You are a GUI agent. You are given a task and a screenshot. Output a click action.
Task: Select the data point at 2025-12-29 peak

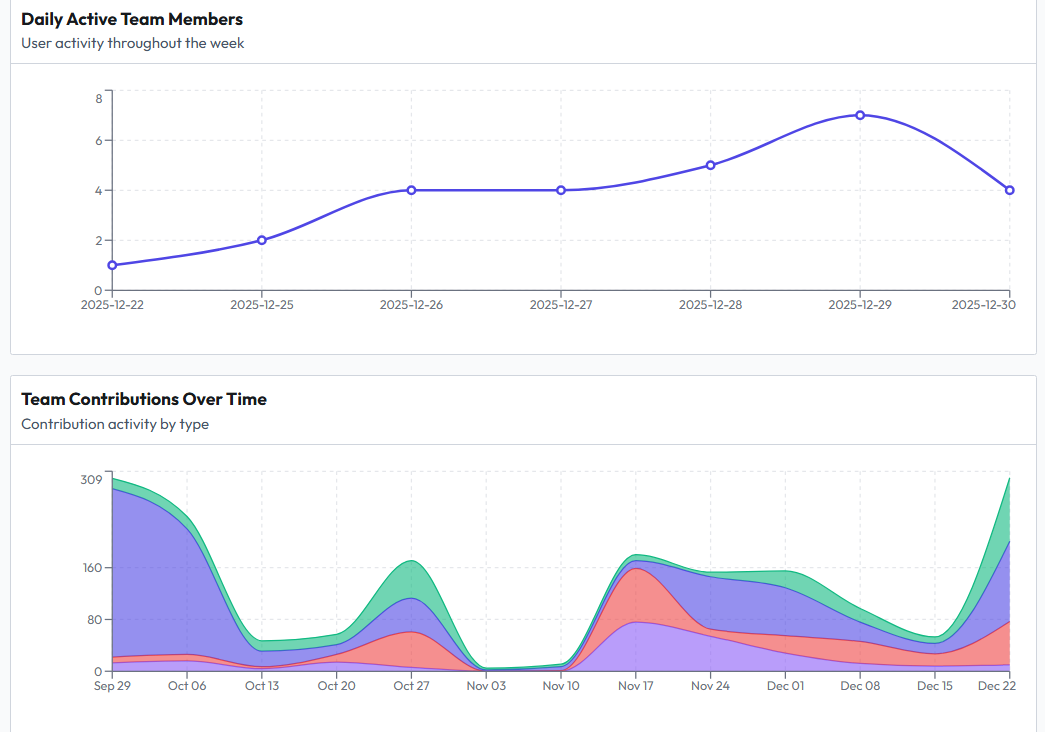(x=860, y=115)
